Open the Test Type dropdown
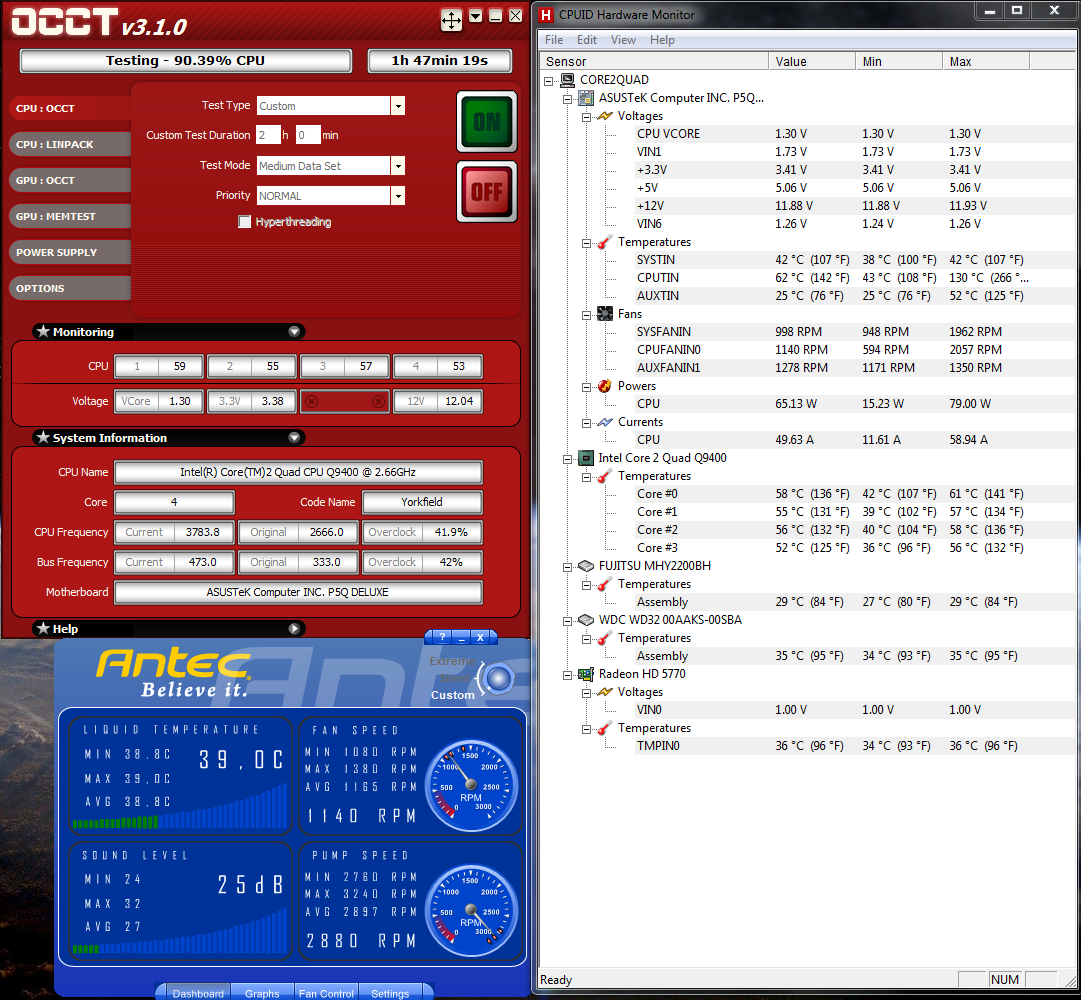 click(x=398, y=106)
